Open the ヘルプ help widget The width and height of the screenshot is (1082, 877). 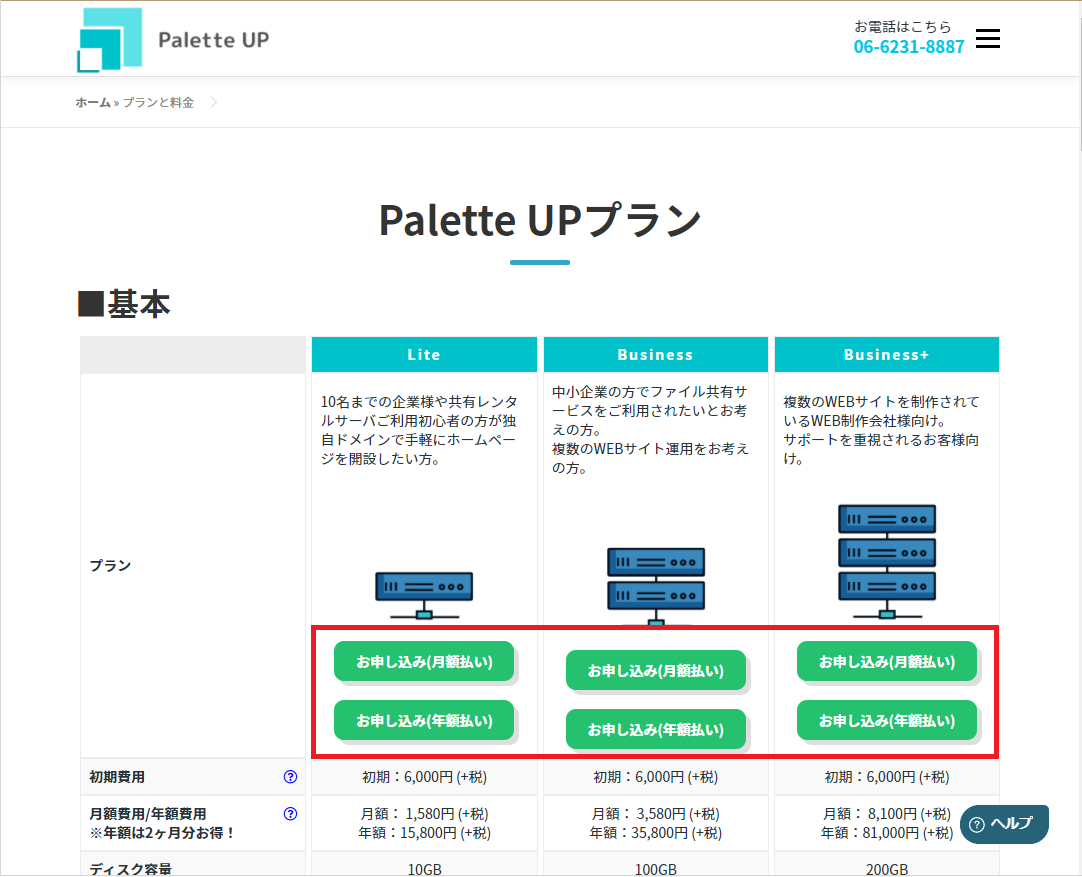tap(1004, 824)
